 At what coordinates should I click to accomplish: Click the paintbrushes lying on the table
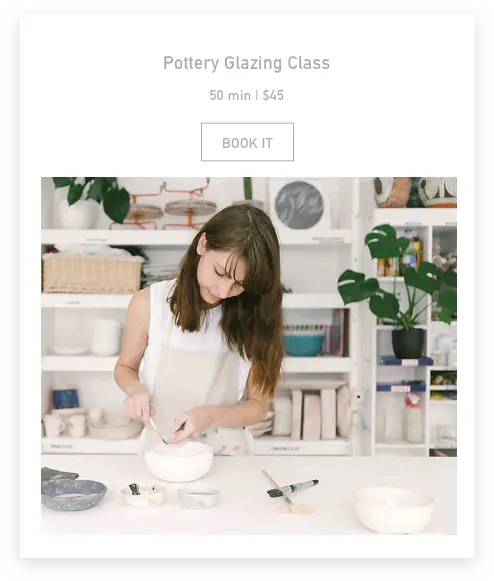291,491
